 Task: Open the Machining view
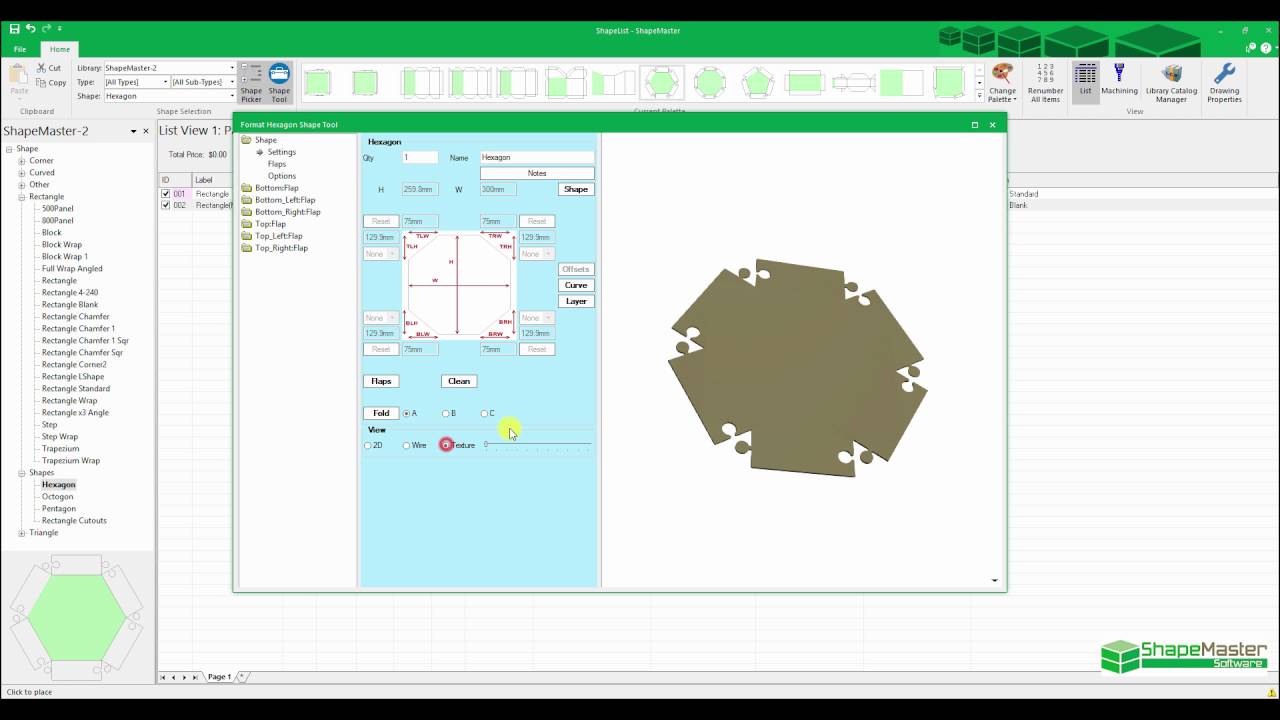pyautogui.click(x=1119, y=80)
